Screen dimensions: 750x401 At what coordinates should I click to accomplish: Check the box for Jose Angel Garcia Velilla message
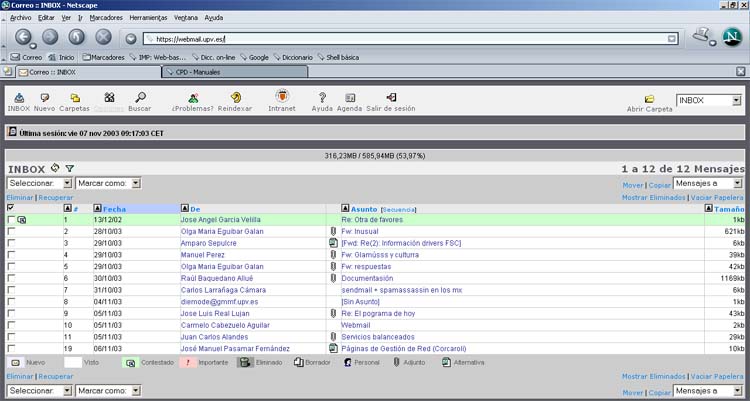click(x=11, y=220)
